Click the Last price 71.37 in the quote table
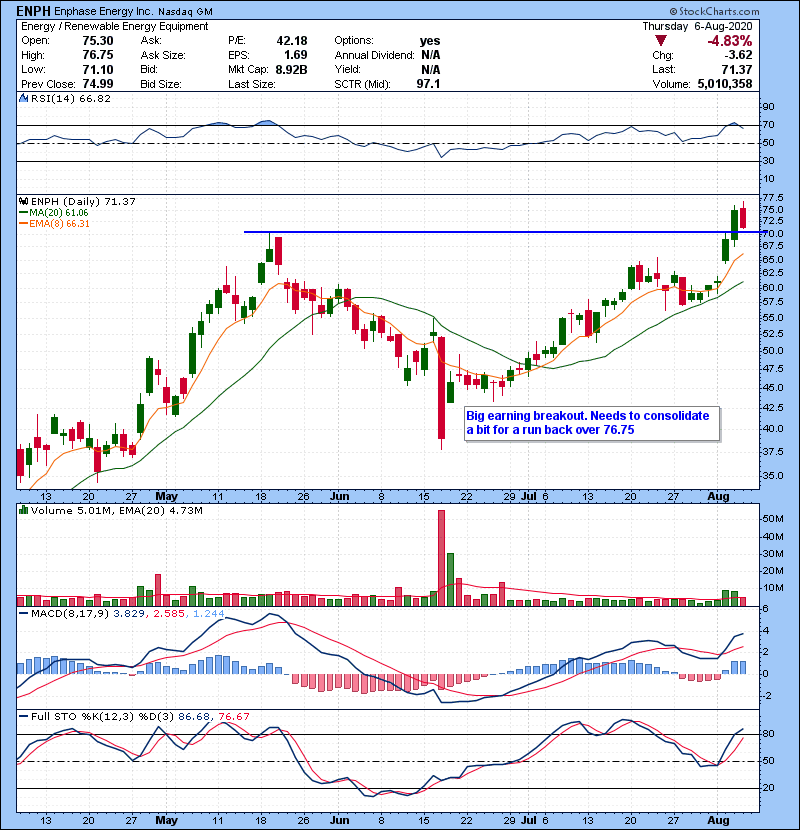 coord(737,69)
